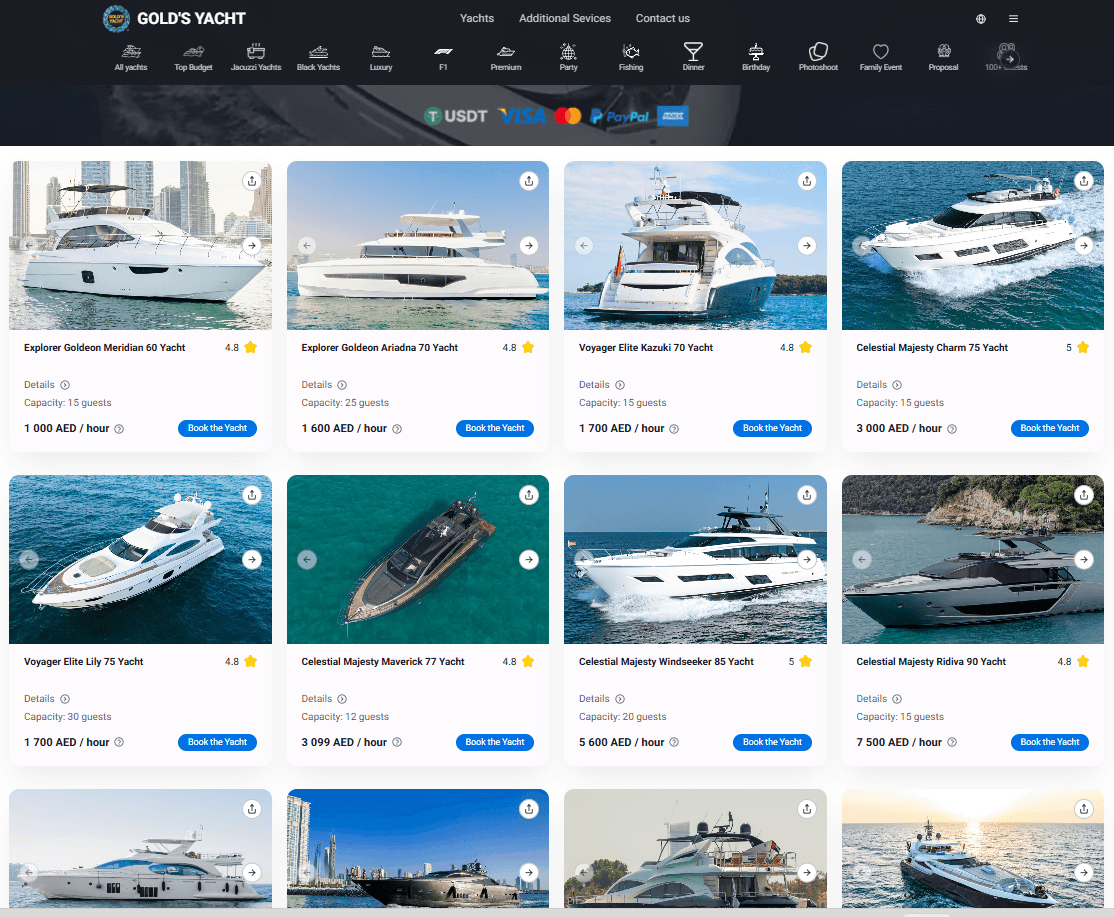
Task: Show next photo of Lily 75 Yacht
Action: 252,560
